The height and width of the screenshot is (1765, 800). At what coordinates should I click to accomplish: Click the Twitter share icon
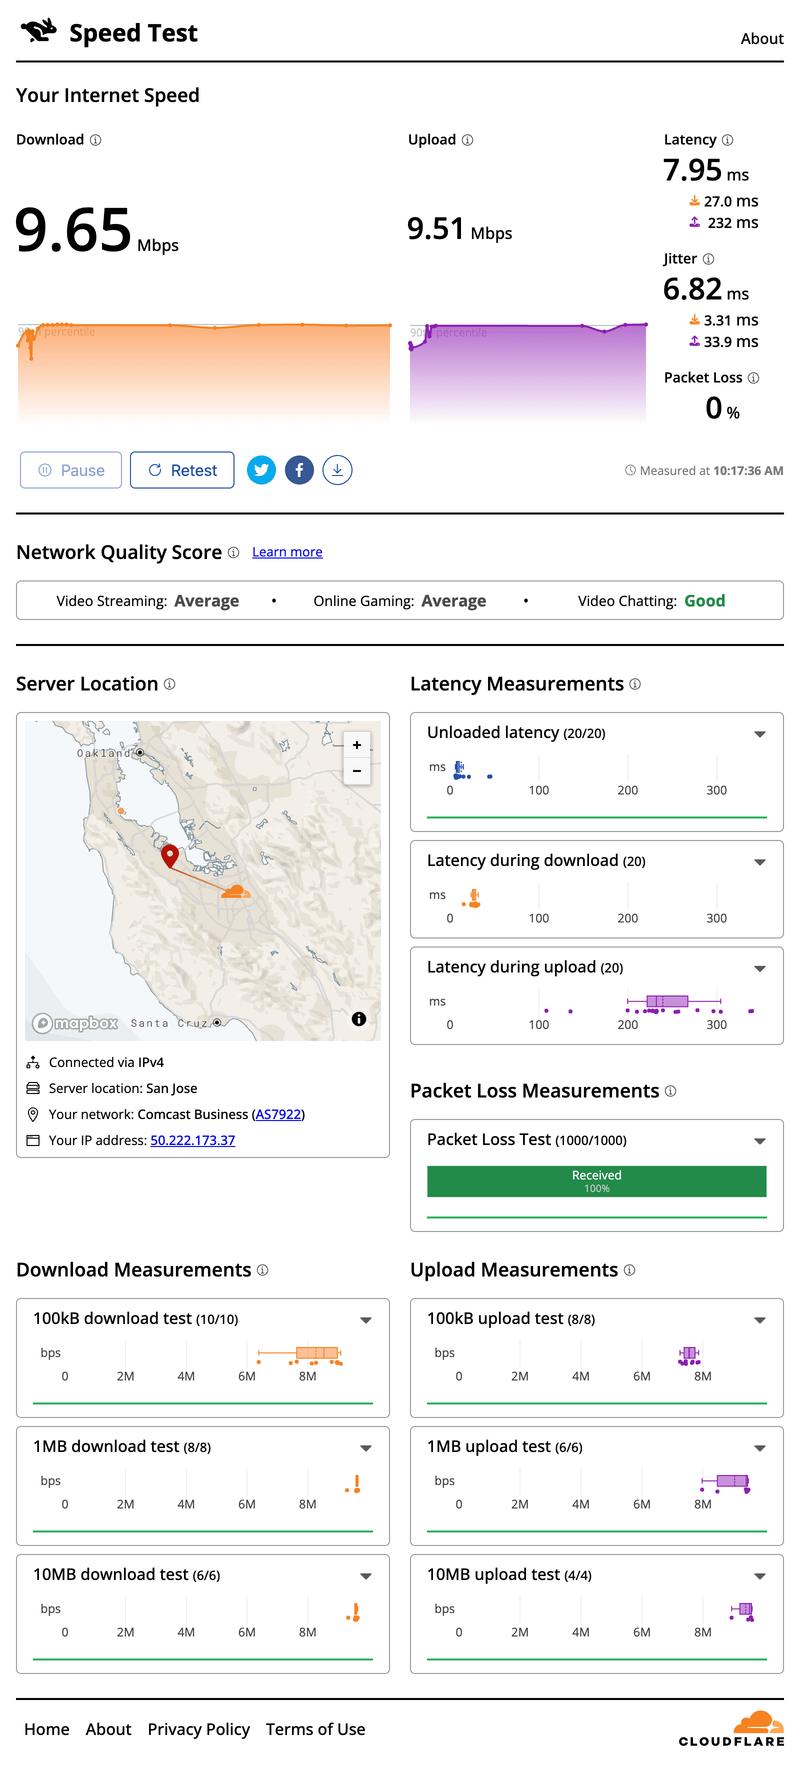(x=261, y=470)
